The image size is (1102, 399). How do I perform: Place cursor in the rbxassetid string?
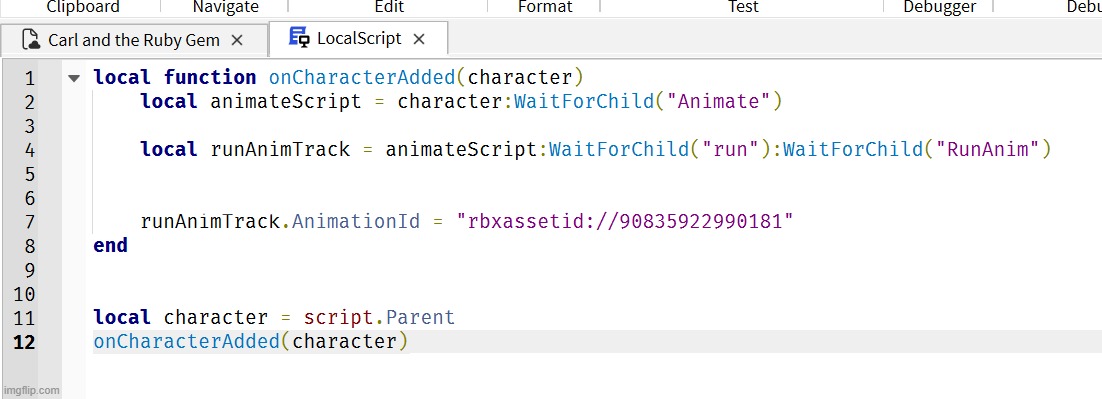click(625, 222)
